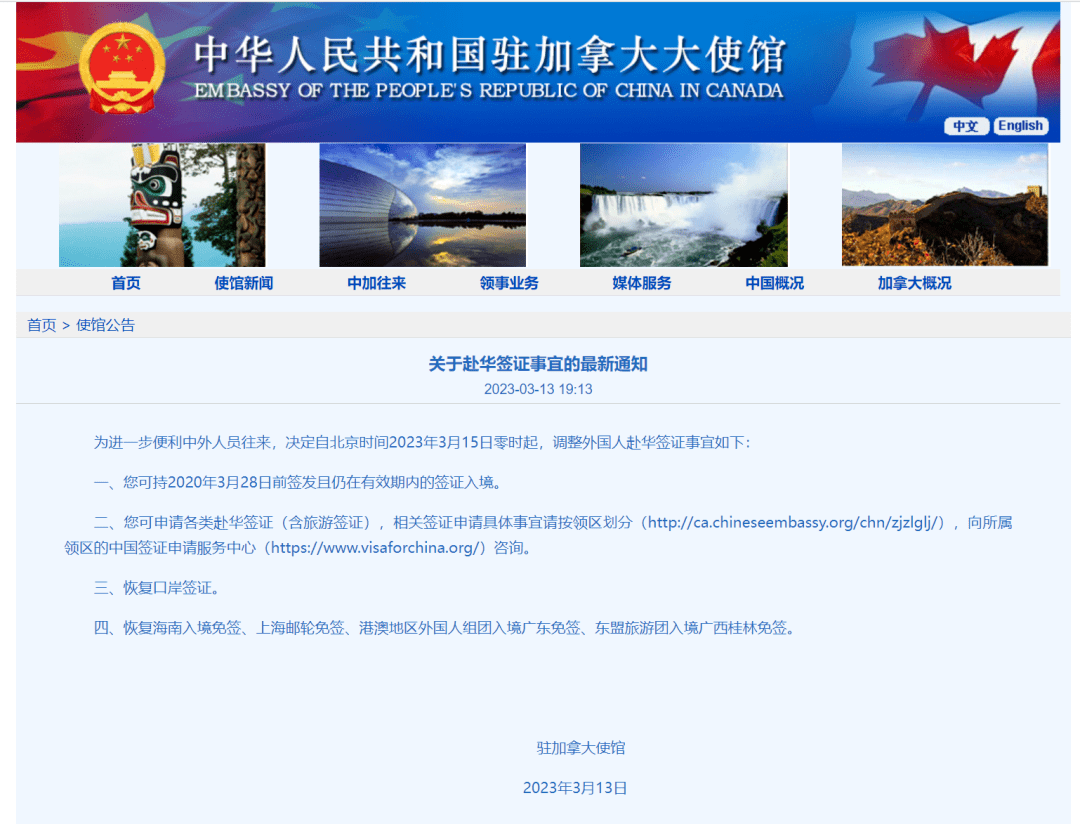Open the 媒体服务 section
Screen dimensions: 1080x824
click(x=642, y=283)
